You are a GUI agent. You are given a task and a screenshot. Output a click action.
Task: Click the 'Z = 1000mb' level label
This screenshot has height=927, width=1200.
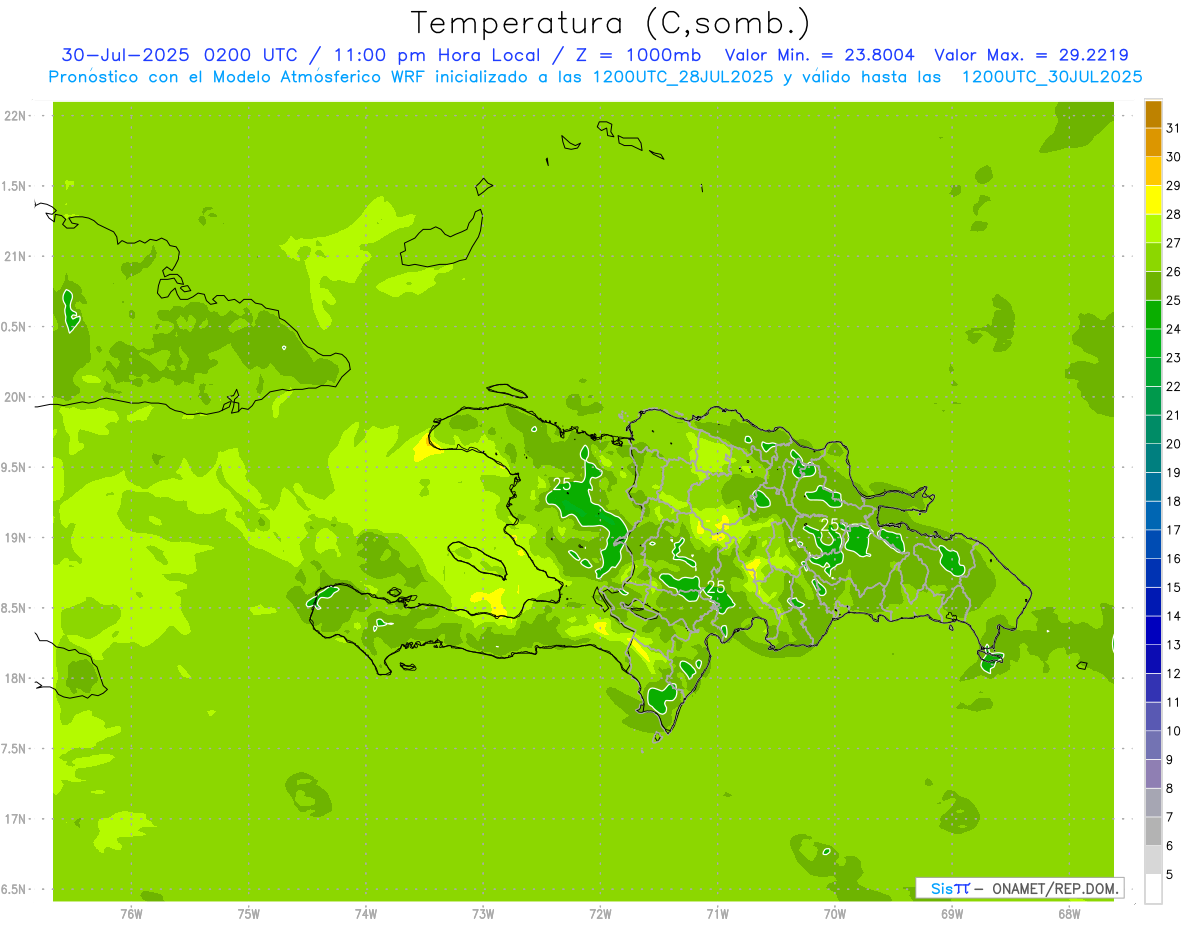tap(640, 55)
